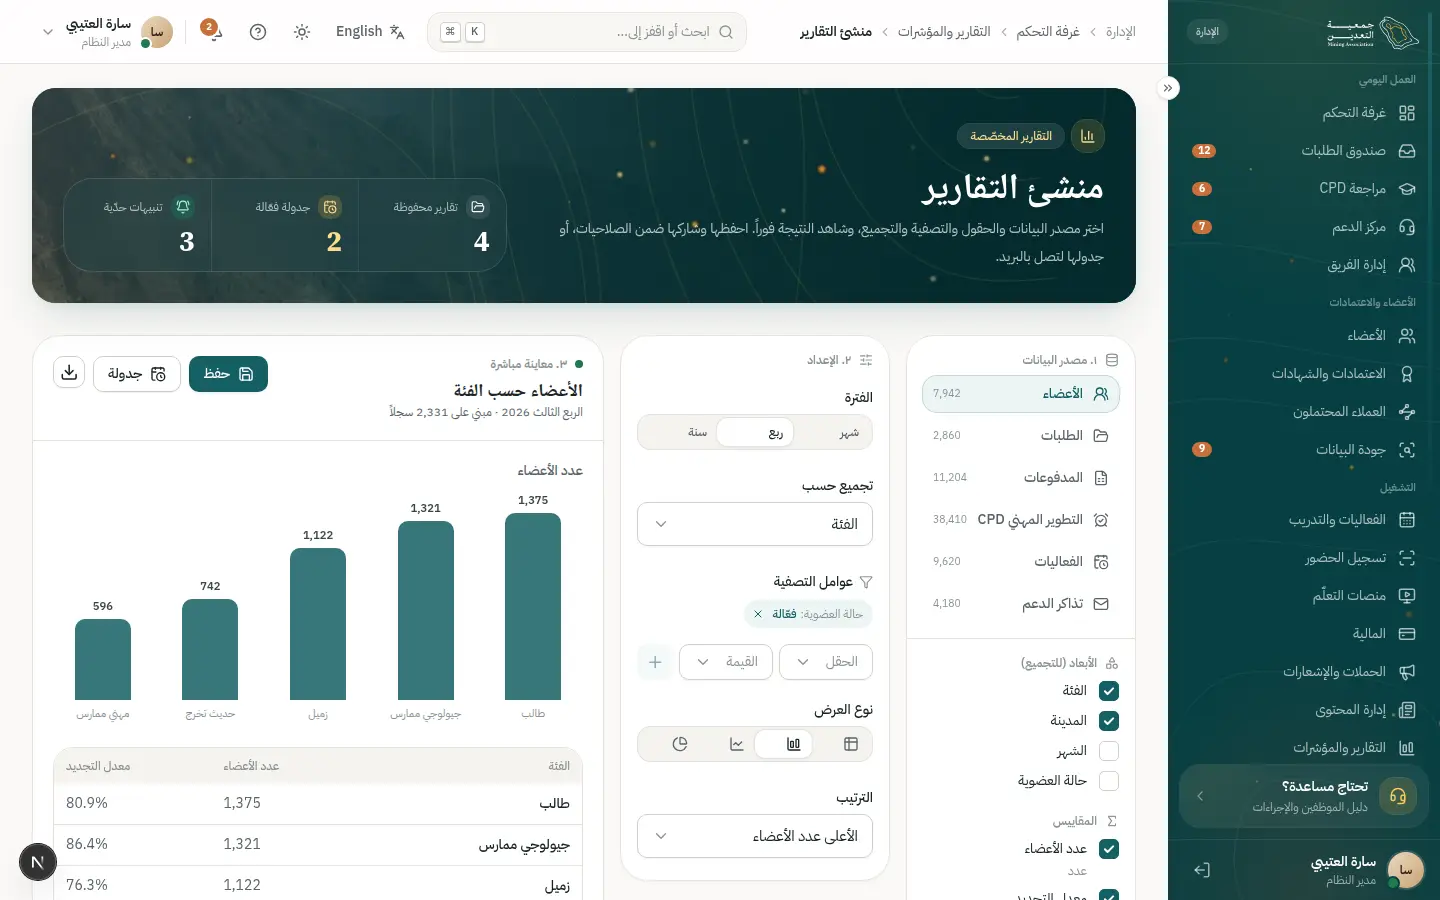Expand the تحتاج مساعدة؟ help card
This screenshot has width=1440, height=900.
point(1304,796)
